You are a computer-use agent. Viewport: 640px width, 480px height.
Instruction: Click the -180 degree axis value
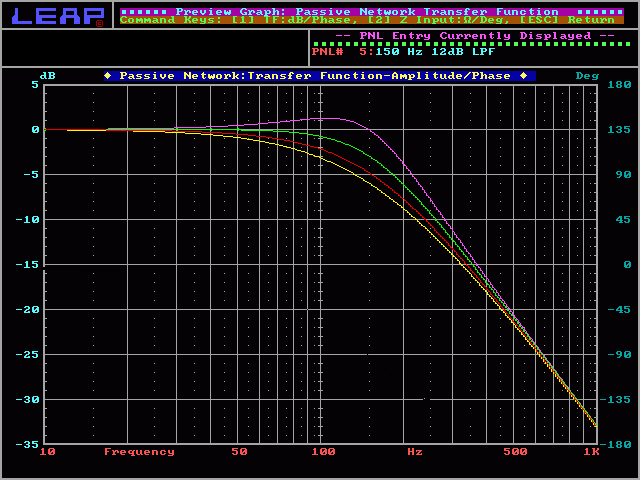click(616, 444)
